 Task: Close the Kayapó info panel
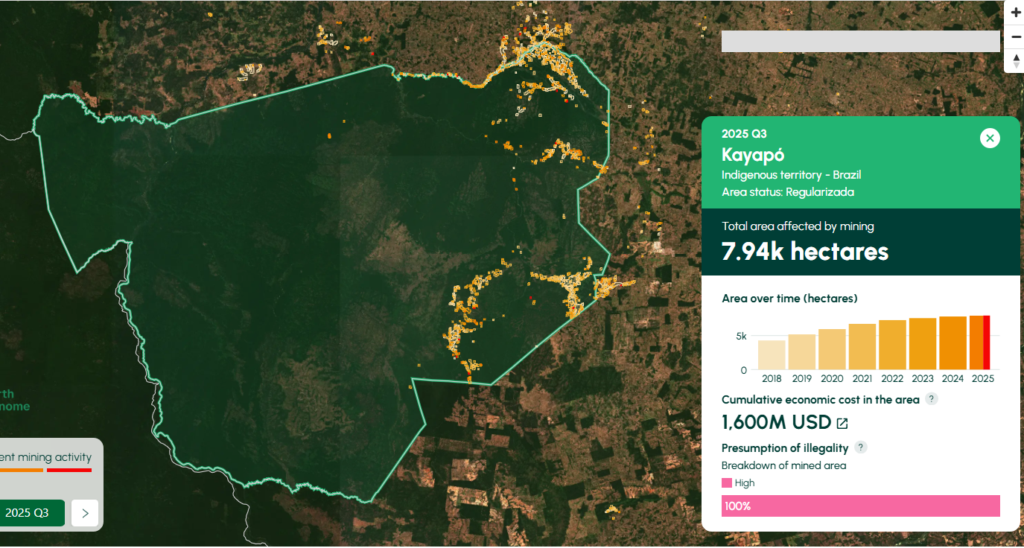[x=989, y=138]
